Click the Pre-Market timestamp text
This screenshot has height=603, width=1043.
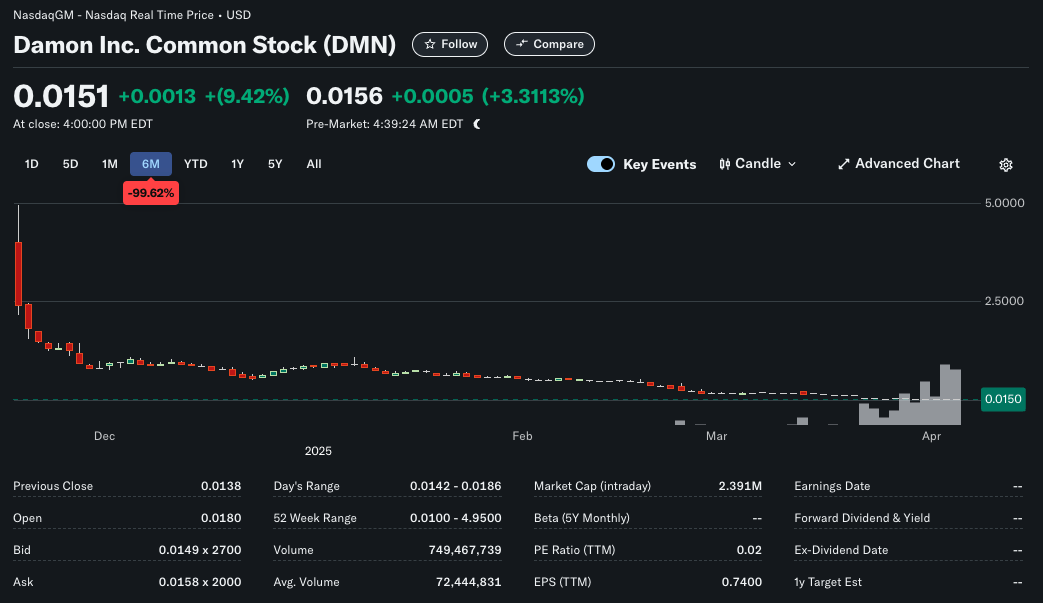pyautogui.click(x=384, y=124)
